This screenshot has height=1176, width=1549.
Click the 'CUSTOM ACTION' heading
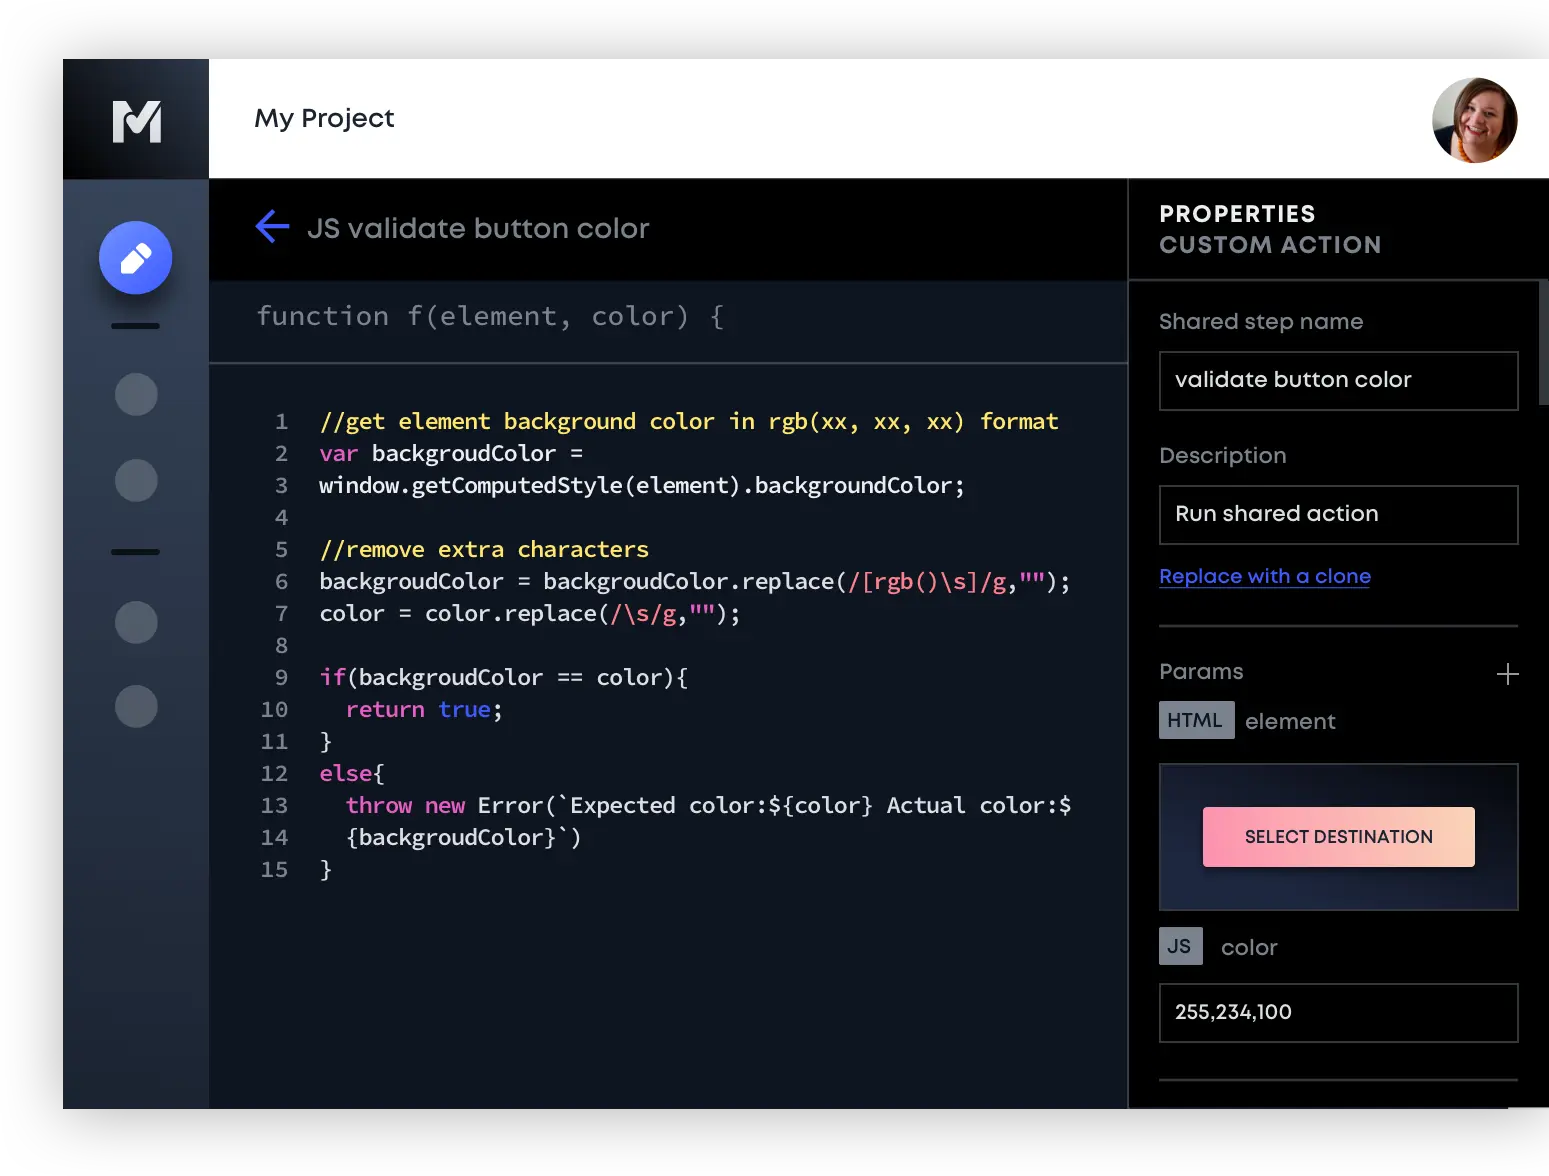click(x=1270, y=245)
